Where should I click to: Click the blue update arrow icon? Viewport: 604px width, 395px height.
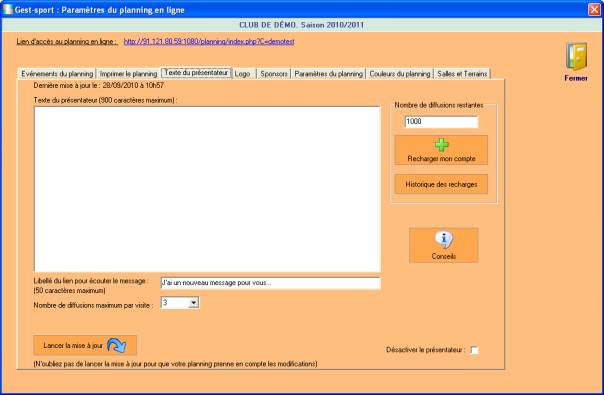pos(117,345)
